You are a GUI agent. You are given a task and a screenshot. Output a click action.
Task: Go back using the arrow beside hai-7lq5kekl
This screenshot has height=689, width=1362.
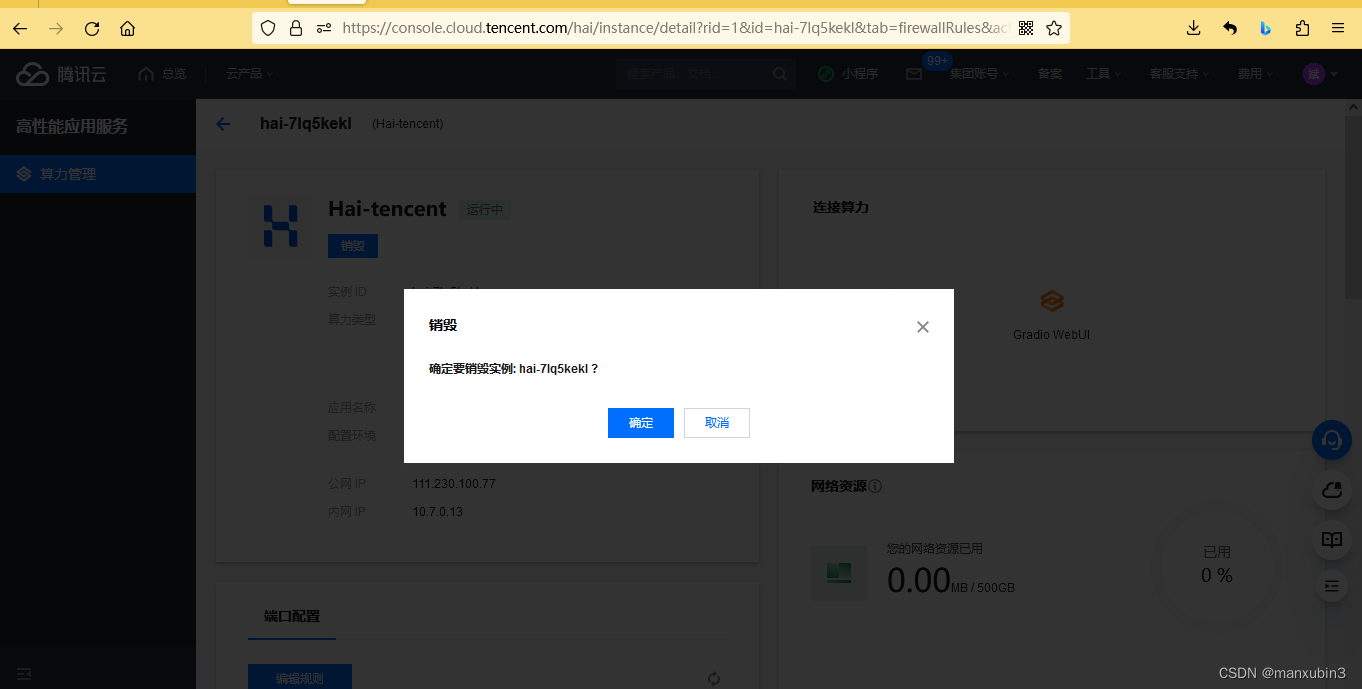223,124
